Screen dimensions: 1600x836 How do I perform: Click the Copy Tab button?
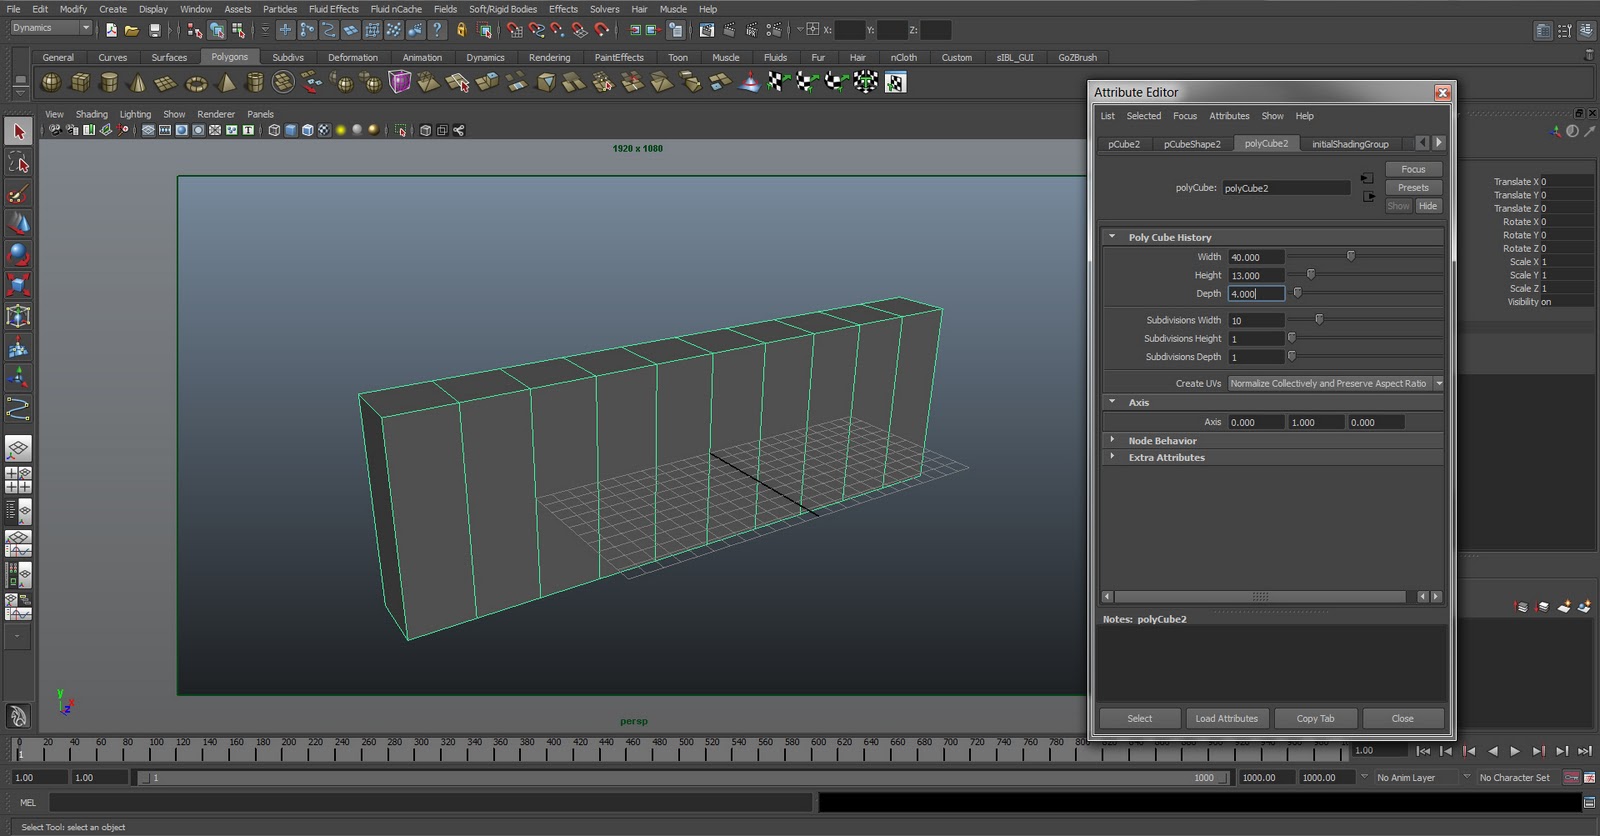pos(1315,719)
